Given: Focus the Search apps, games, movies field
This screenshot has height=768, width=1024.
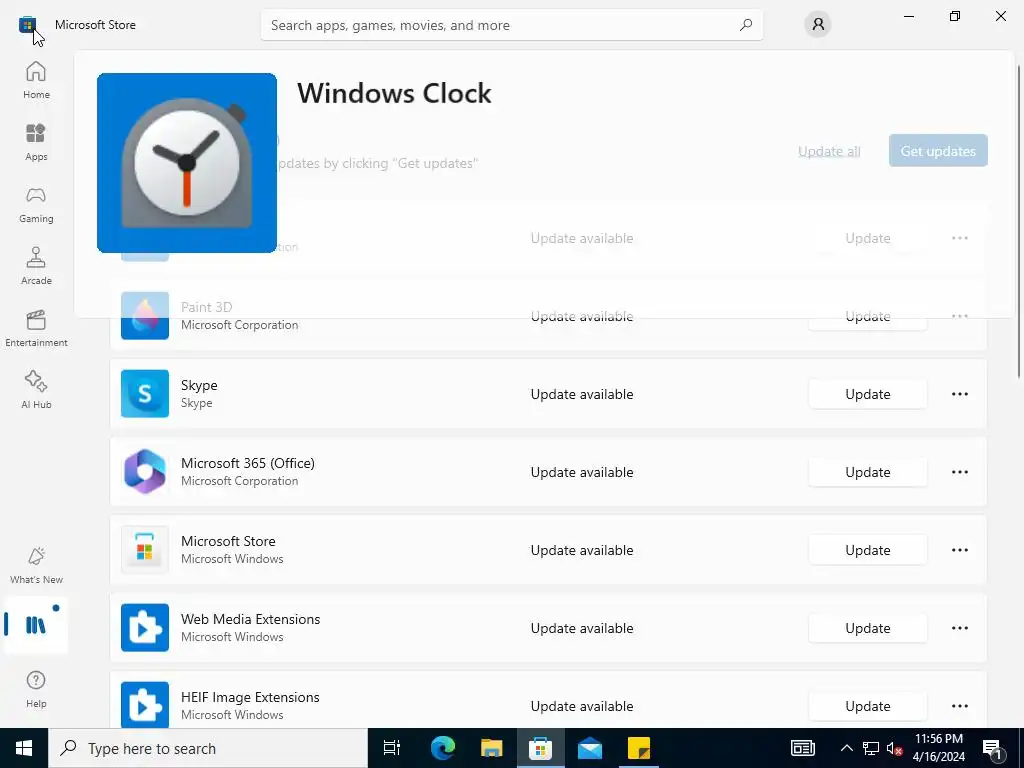Looking at the screenshot, I should click(511, 25).
